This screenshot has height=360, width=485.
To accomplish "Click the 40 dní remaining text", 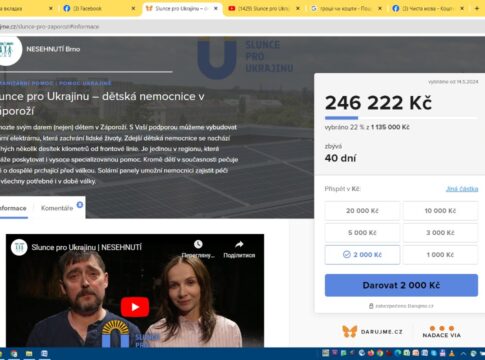I will click(340, 158).
